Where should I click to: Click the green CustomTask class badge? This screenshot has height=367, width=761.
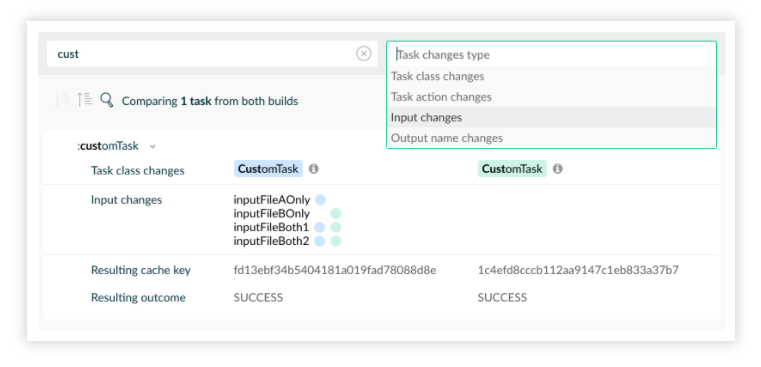512,169
